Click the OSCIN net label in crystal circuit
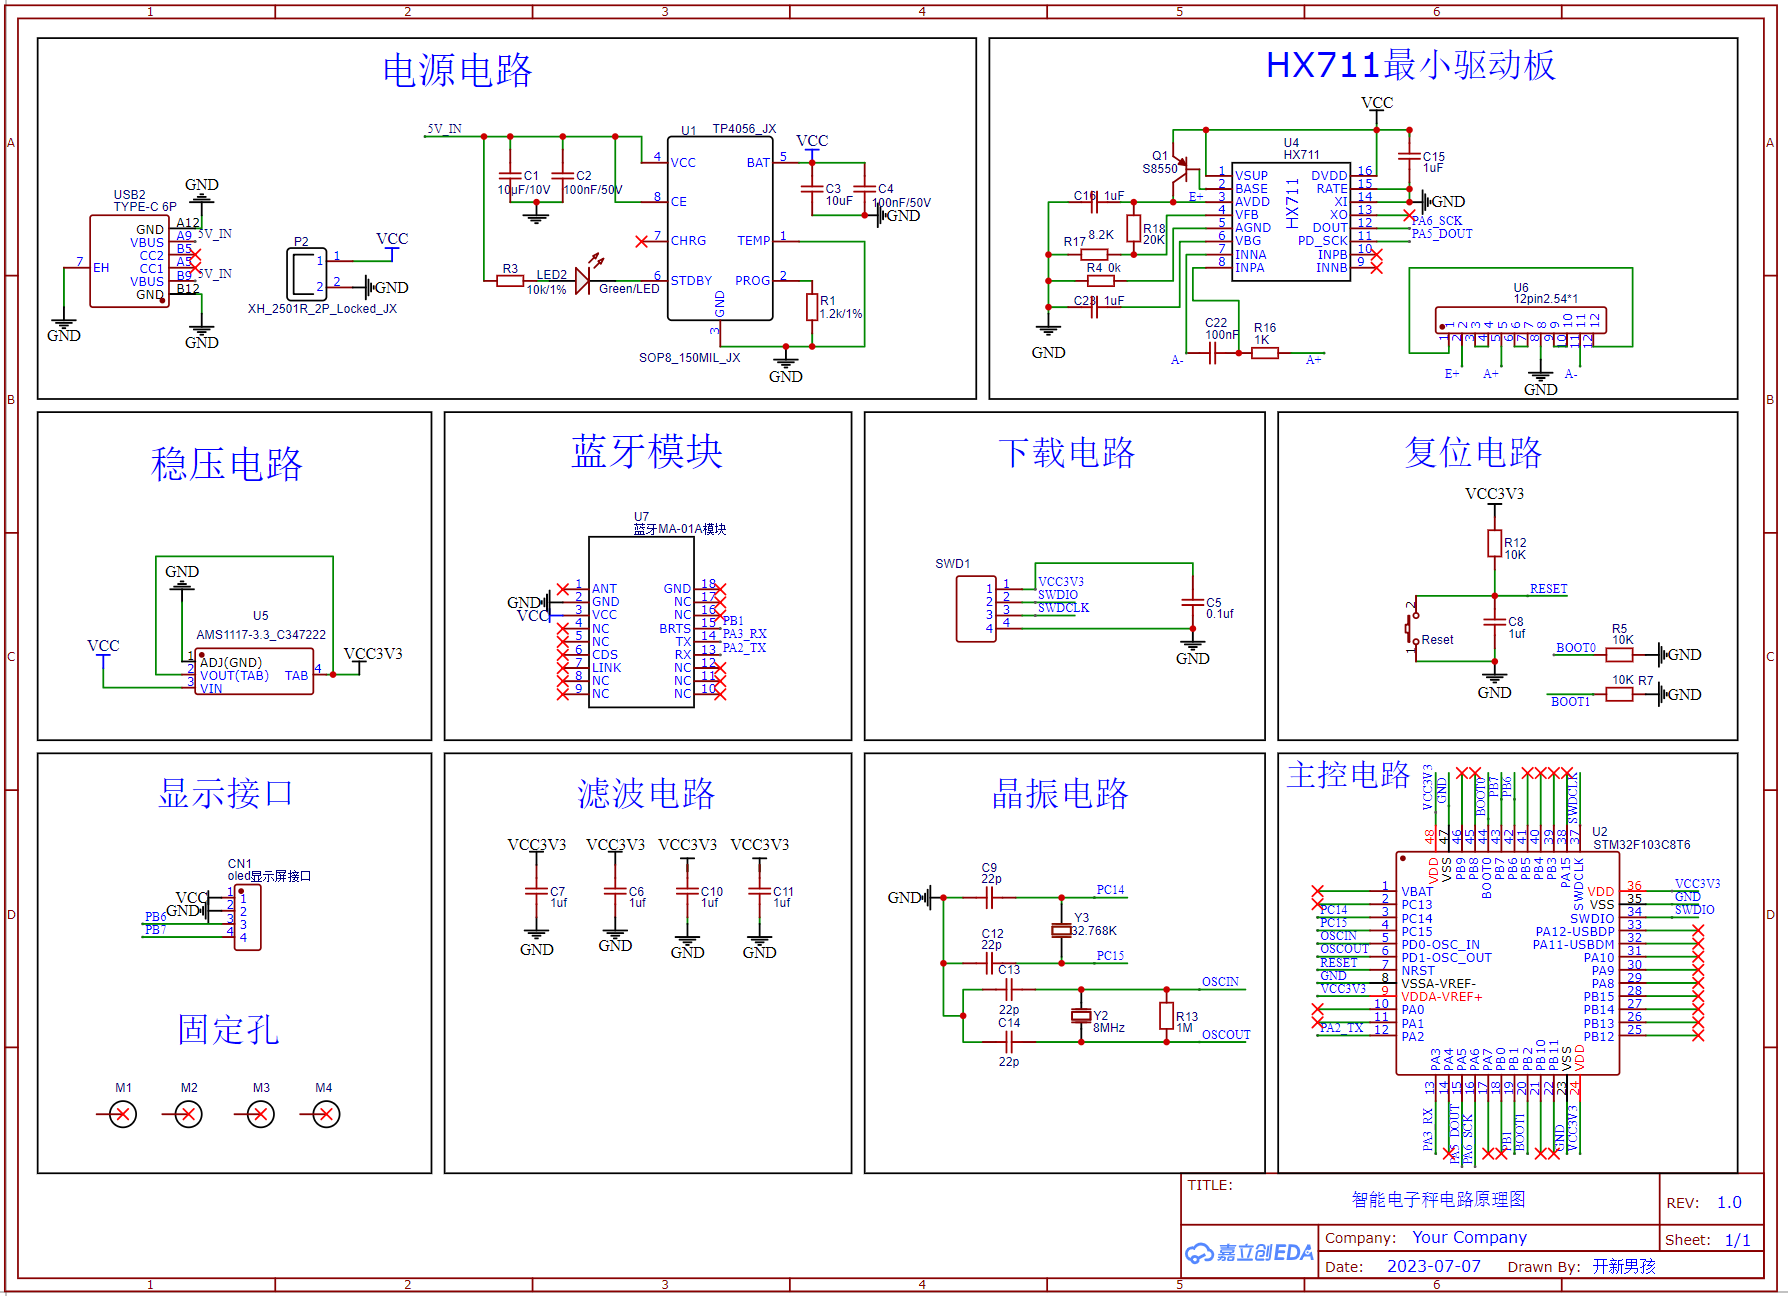The height and width of the screenshot is (1296, 1788). coord(1220,982)
